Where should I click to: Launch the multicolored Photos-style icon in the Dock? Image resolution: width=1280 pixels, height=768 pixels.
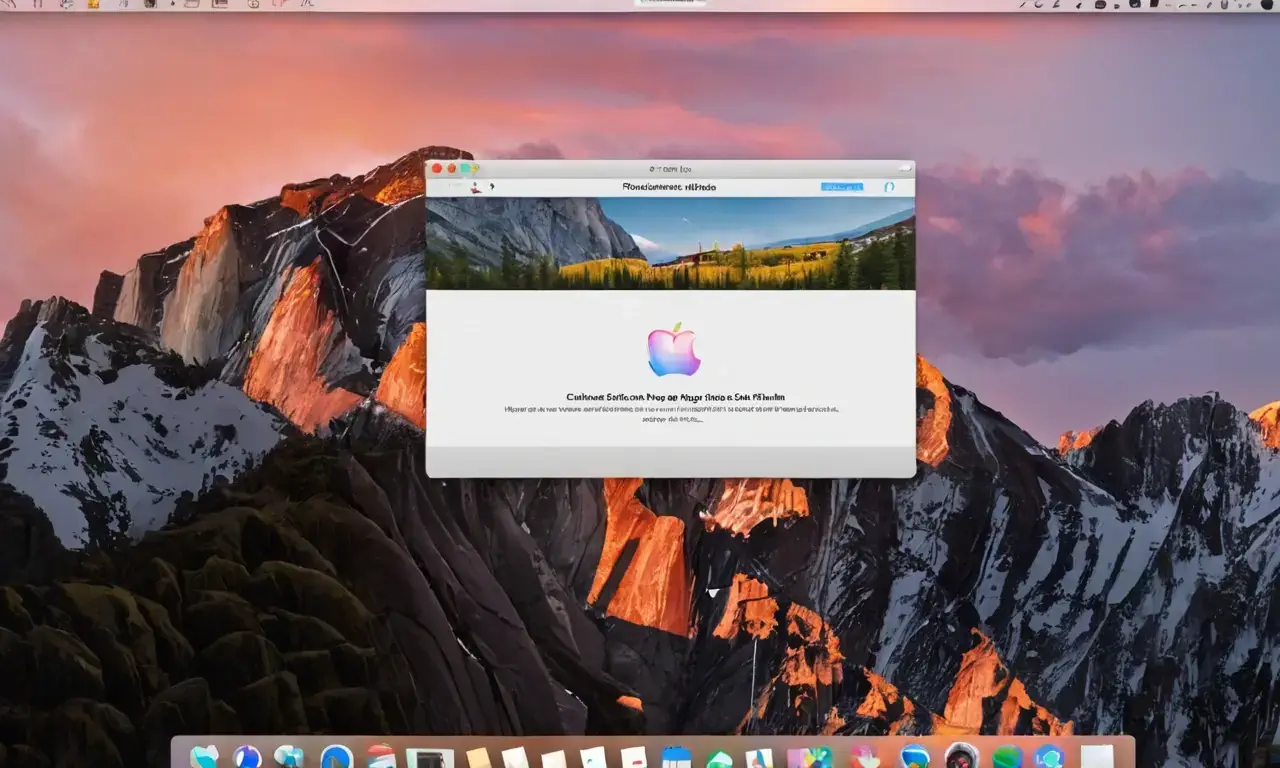click(x=808, y=758)
